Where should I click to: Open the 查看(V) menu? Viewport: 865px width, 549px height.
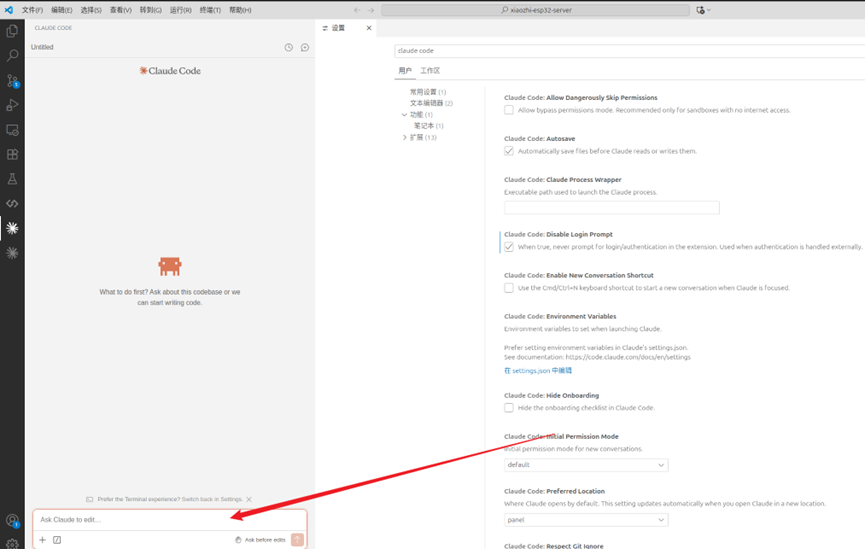pos(121,10)
